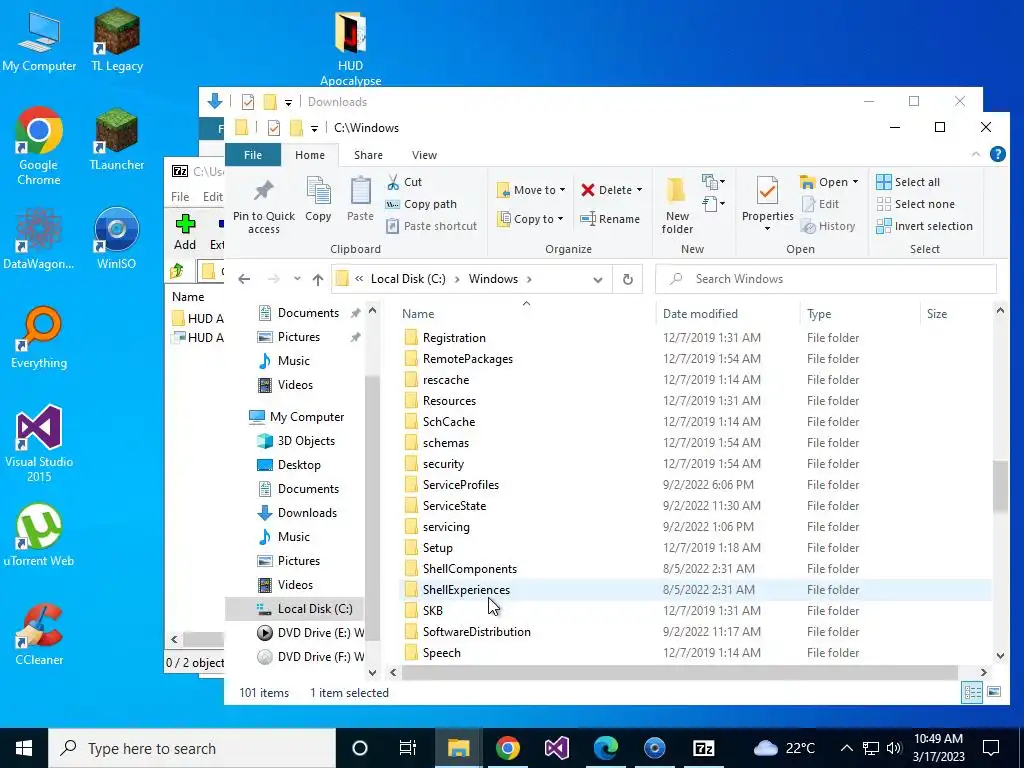Click Invert selection
Viewport: 1024px width, 768px height.
coord(924,226)
